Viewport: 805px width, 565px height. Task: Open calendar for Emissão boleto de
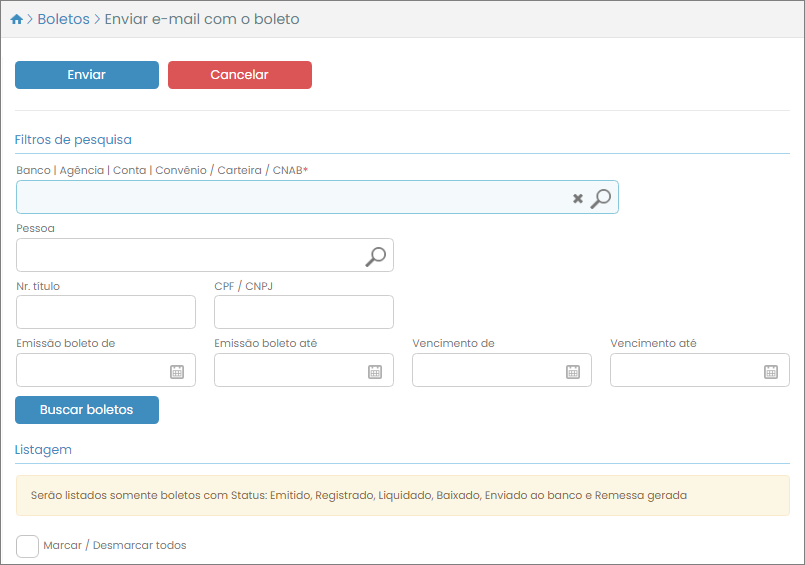click(x=177, y=371)
